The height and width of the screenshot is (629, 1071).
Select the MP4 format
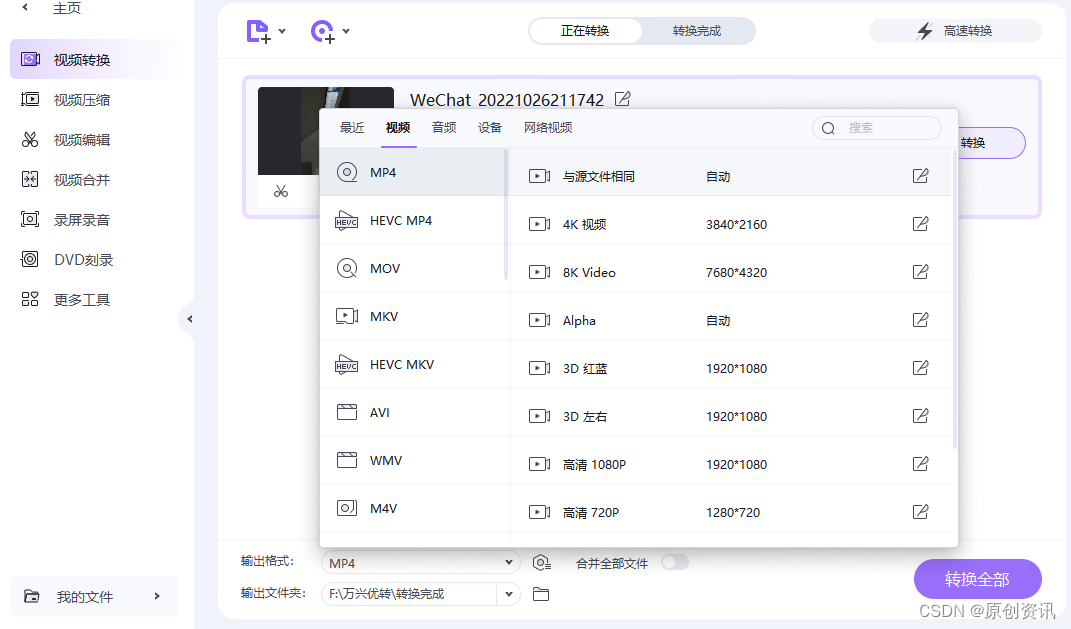[x=413, y=172]
